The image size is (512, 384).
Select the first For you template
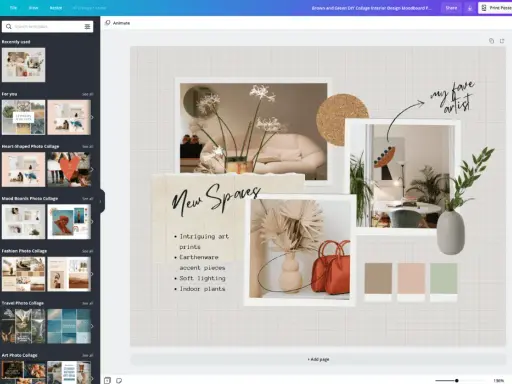[x=24, y=117]
